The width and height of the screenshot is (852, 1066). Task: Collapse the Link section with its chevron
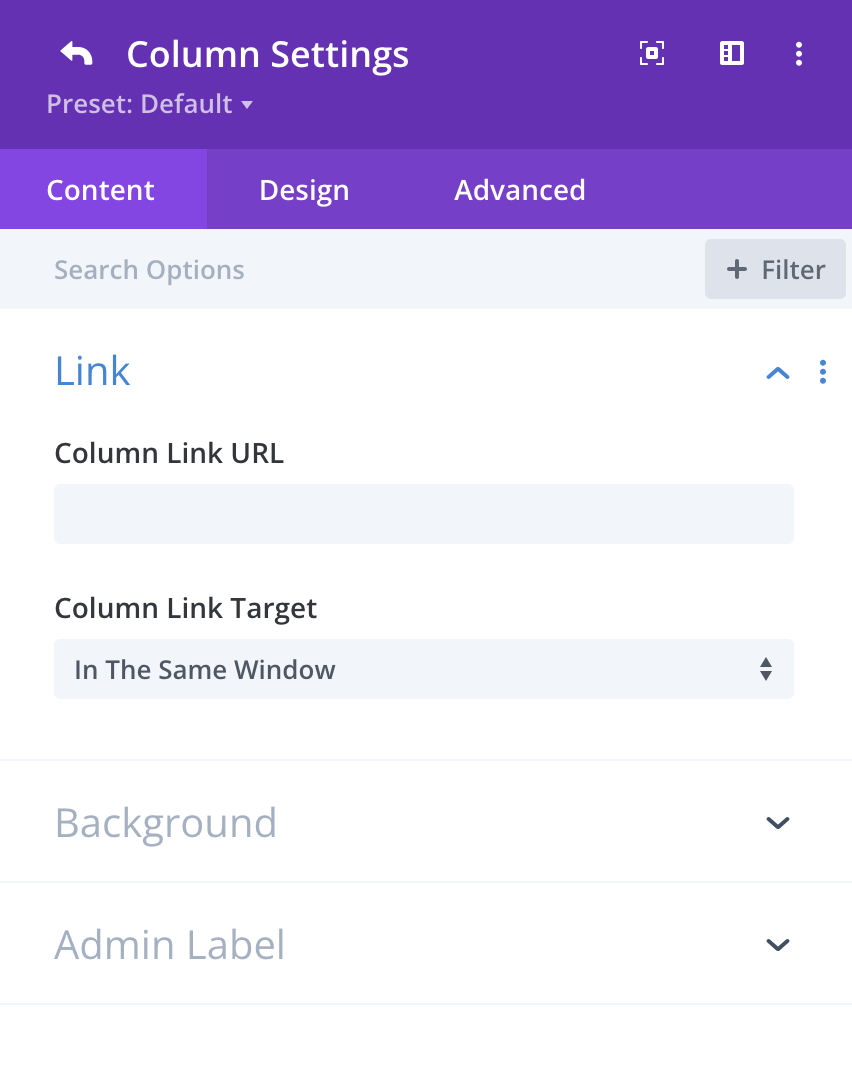pyautogui.click(x=777, y=373)
